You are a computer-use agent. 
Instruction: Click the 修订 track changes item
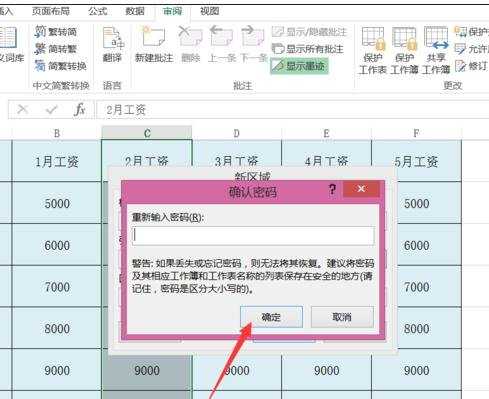[x=471, y=66]
